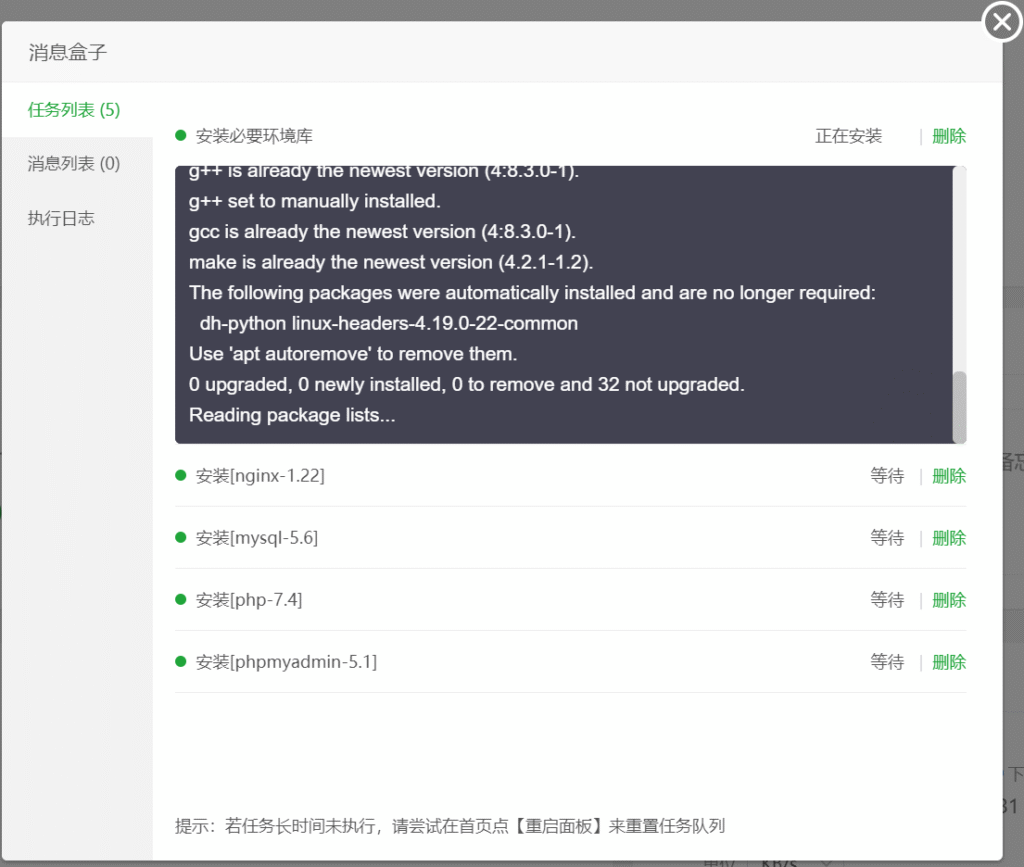
Task: Open the 消息列表 (0) tab
Action: [x=74, y=164]
